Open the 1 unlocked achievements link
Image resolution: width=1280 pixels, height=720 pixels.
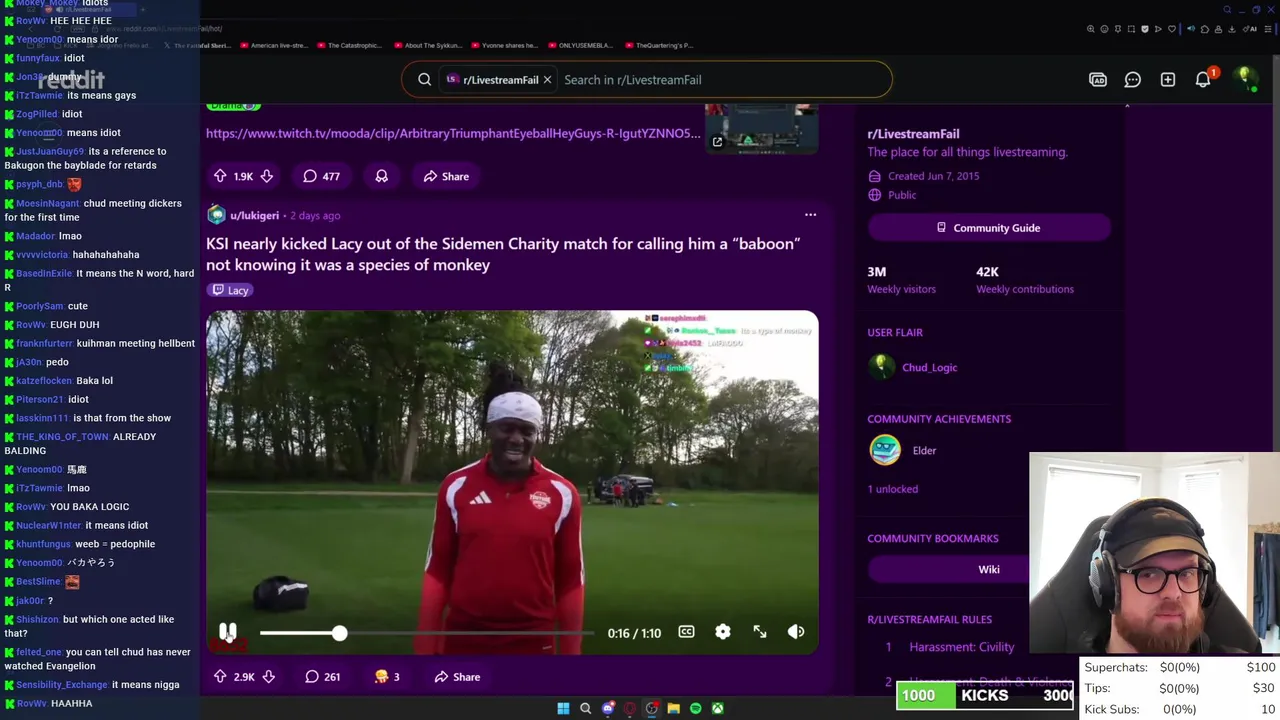click(892, 489)
